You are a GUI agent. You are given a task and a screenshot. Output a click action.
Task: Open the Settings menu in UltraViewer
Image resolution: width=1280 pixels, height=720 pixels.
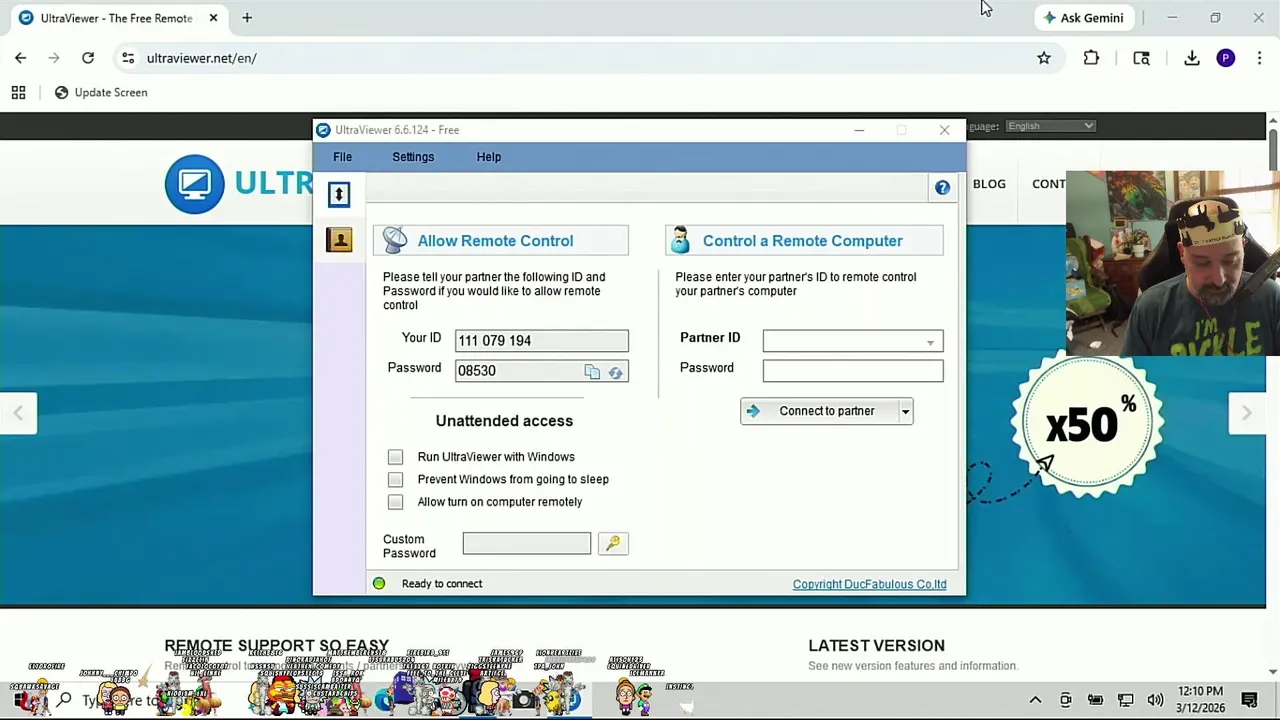[413, 157]
